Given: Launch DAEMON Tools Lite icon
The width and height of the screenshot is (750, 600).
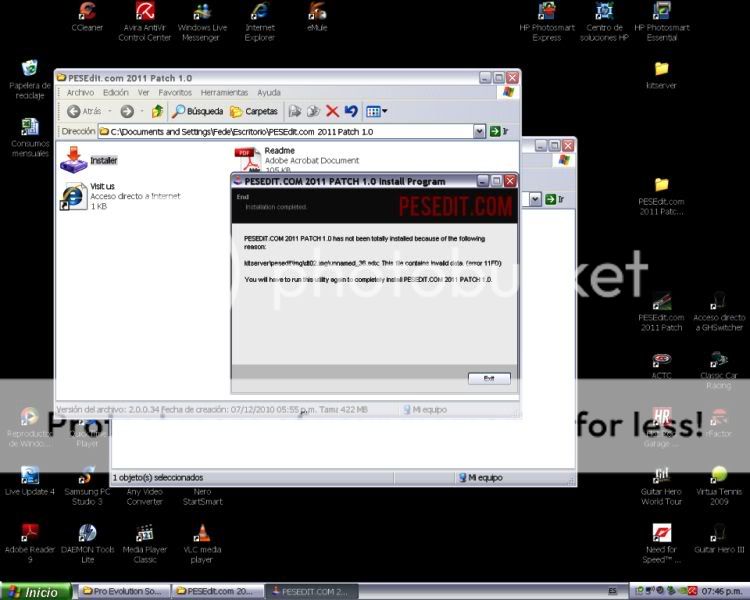Looking at the screenshot, I should click(x=88, y=544).
